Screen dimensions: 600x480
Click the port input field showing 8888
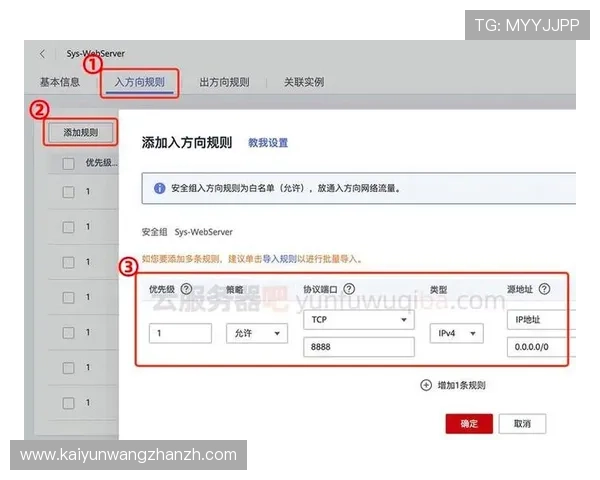coord(359,347)
